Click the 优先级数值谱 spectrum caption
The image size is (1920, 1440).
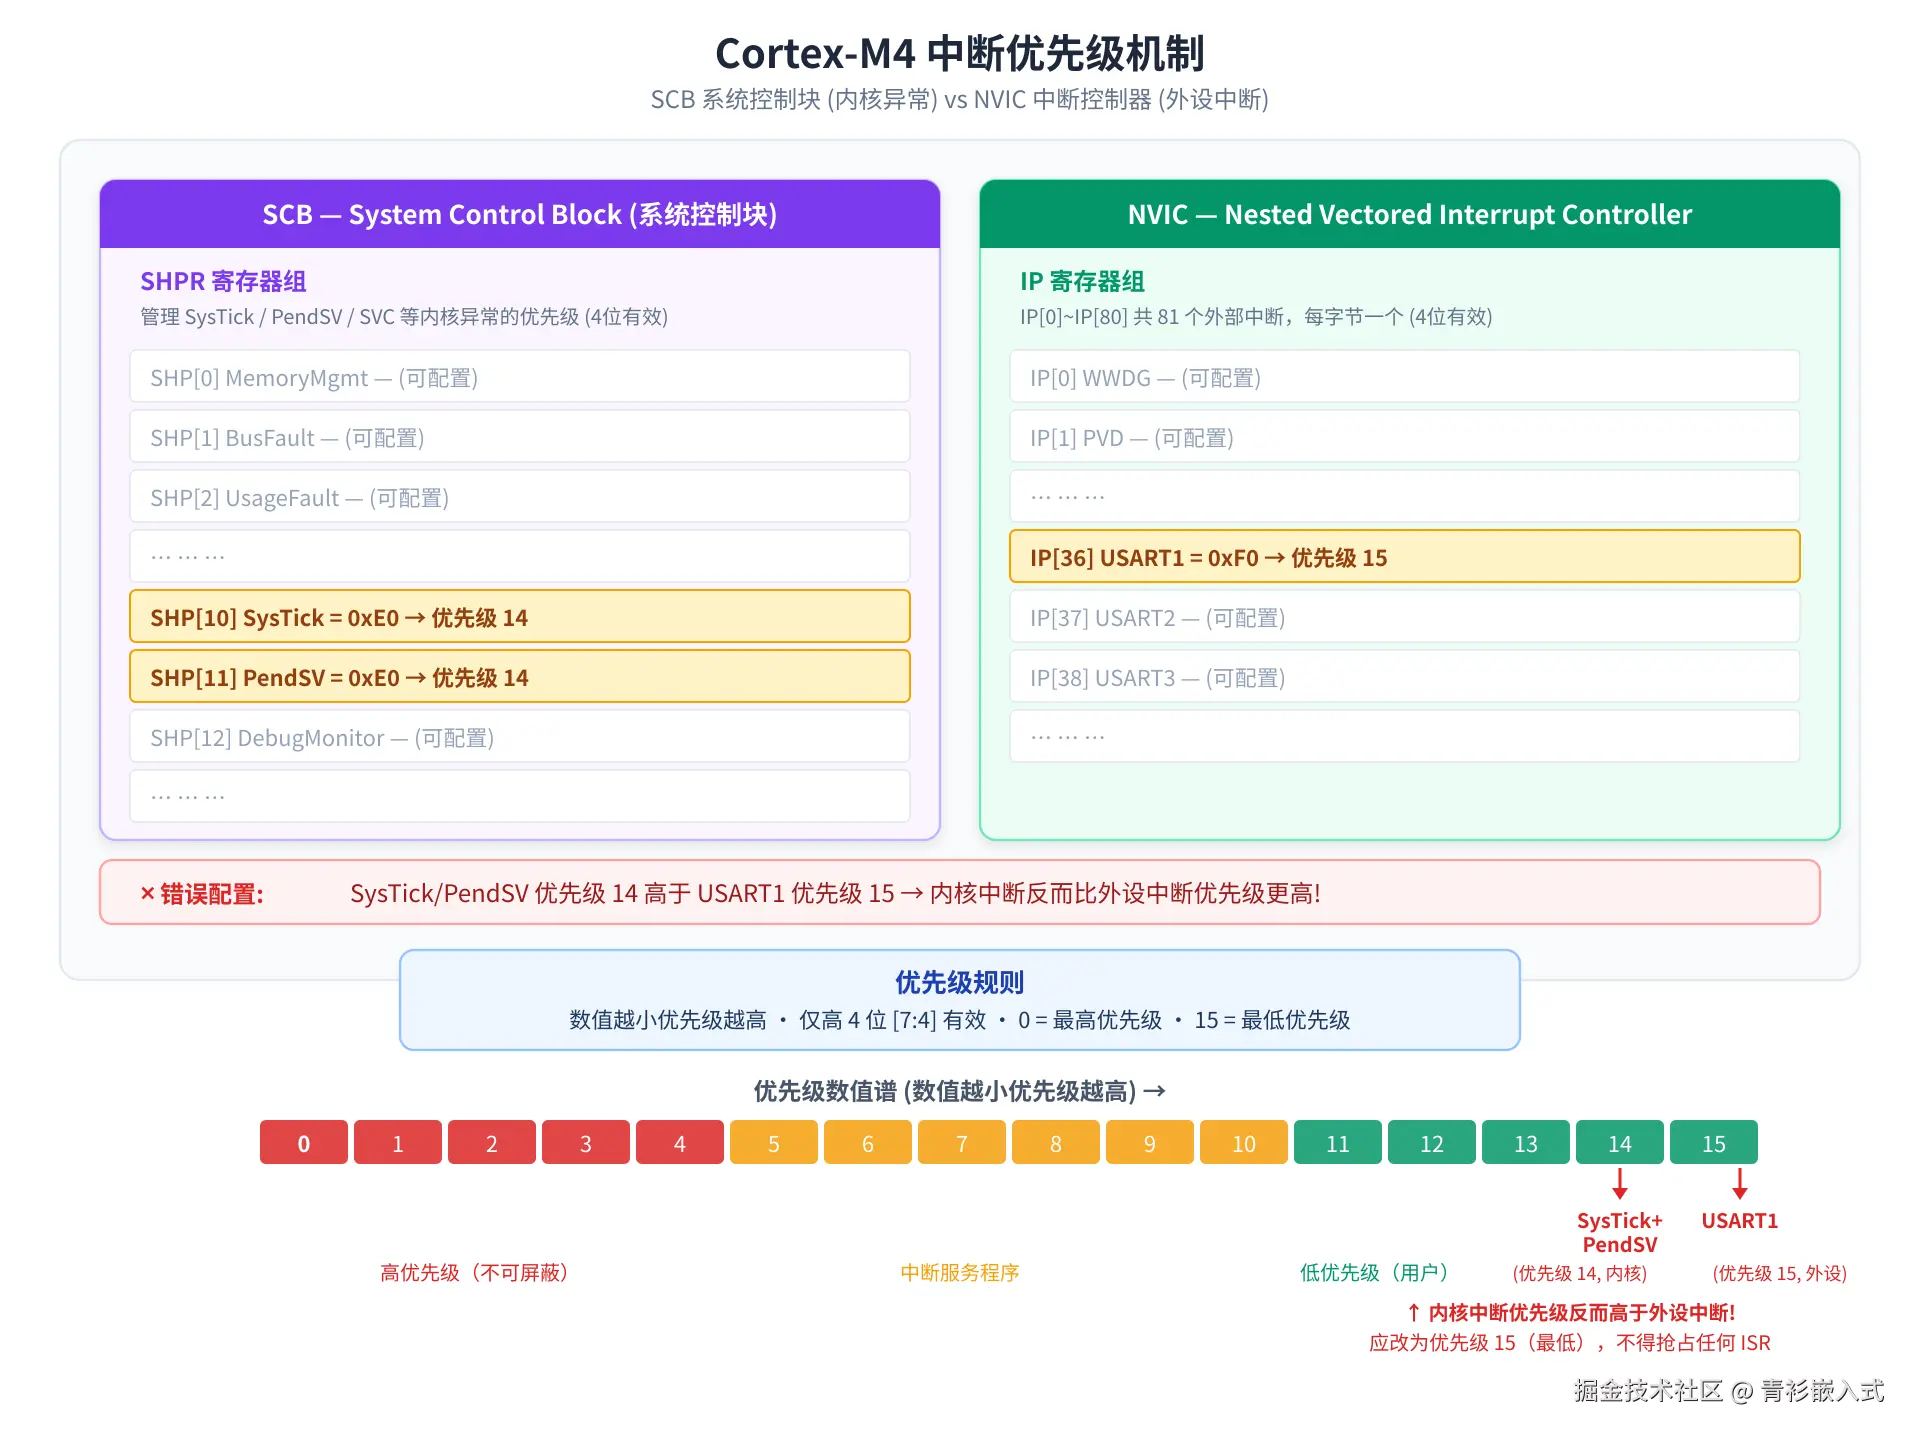[x=960, y=1090]
